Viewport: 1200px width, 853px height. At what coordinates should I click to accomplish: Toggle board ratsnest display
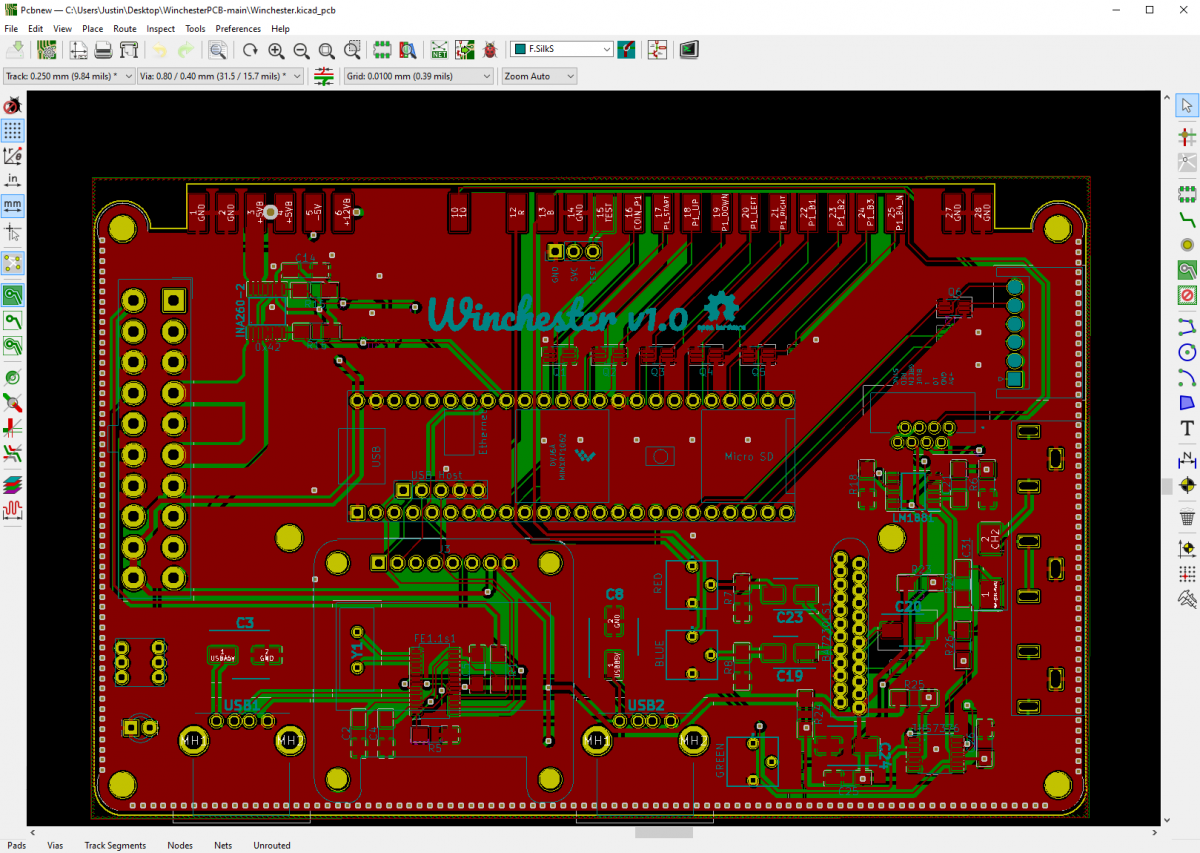13,263
